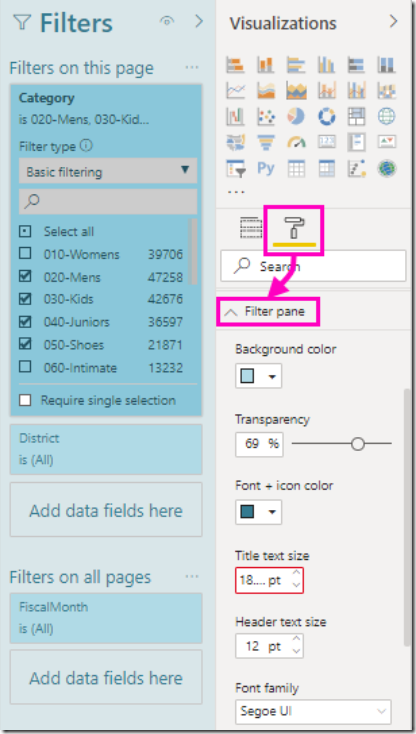Viewport: 416px width, 734px height.
Task: Select the filled map visual
Action: click(235, 142)
